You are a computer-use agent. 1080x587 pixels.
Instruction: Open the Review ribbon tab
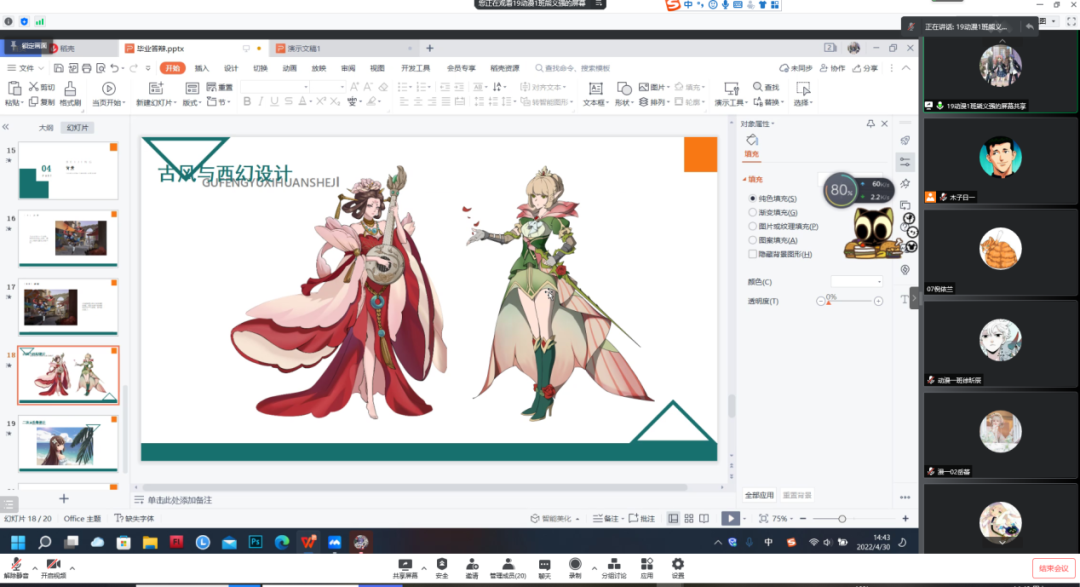pos(348,68)
